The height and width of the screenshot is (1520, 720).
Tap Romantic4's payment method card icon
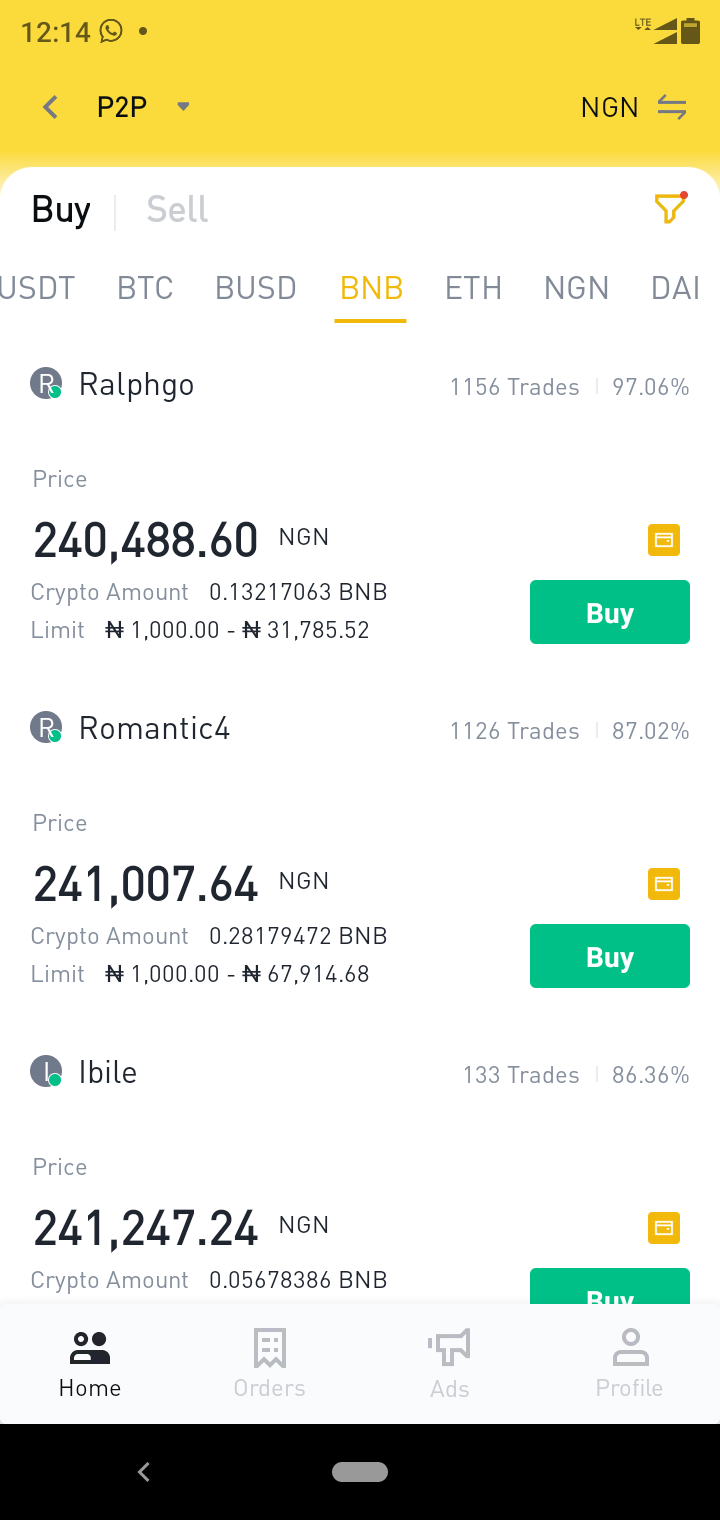tap(664, 884)
